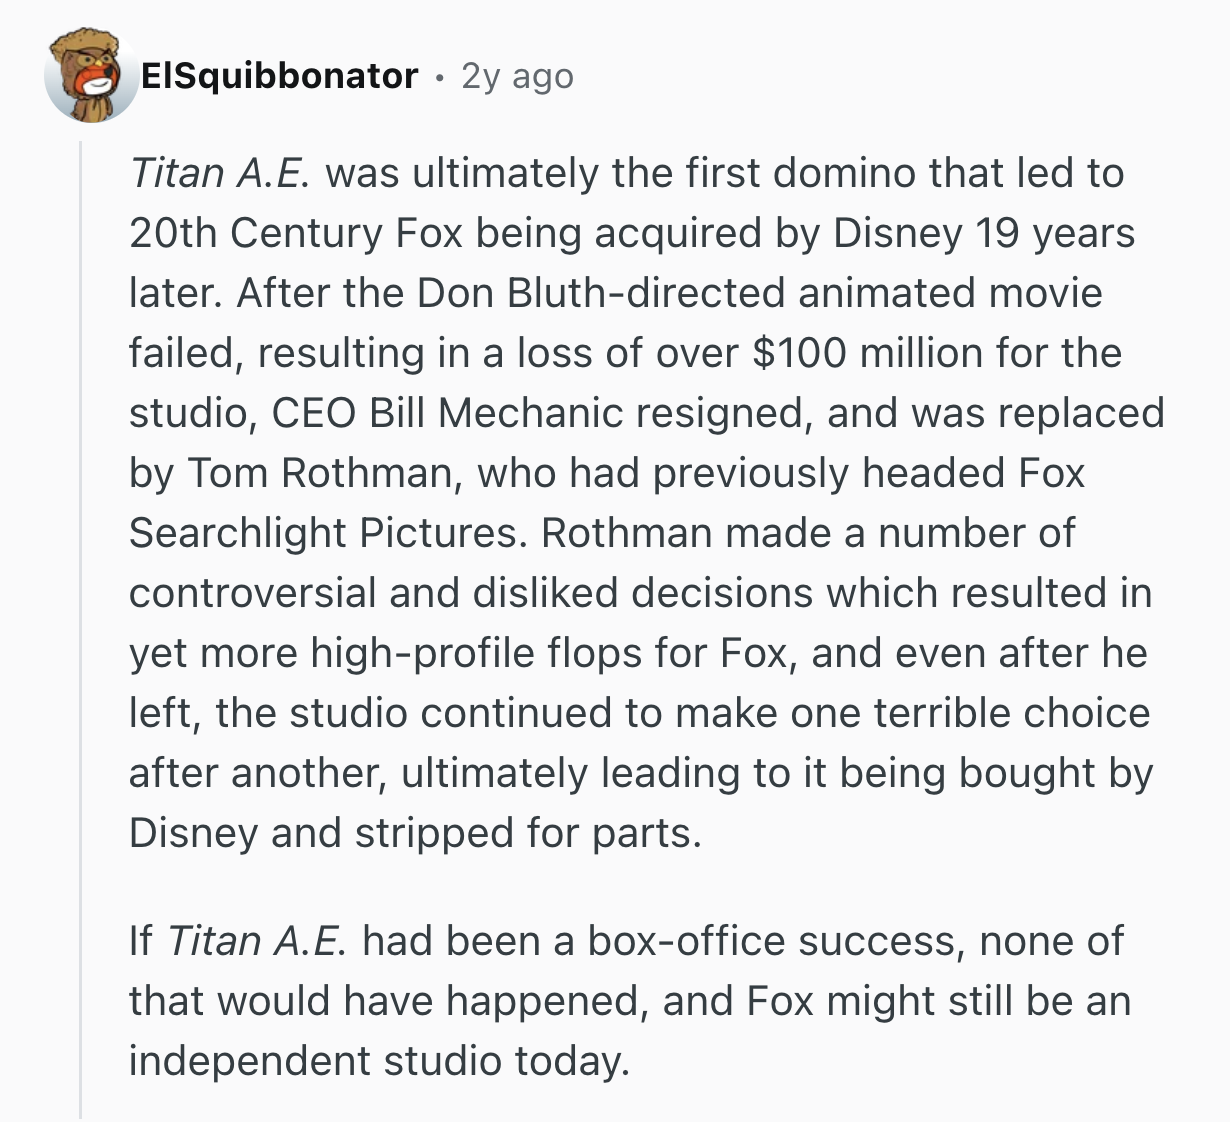The height and width of the screenshot is (1122, 1230).
Task: Click the italic "Titan A.E." at the comment start
Action: click(x=221, y=174)
